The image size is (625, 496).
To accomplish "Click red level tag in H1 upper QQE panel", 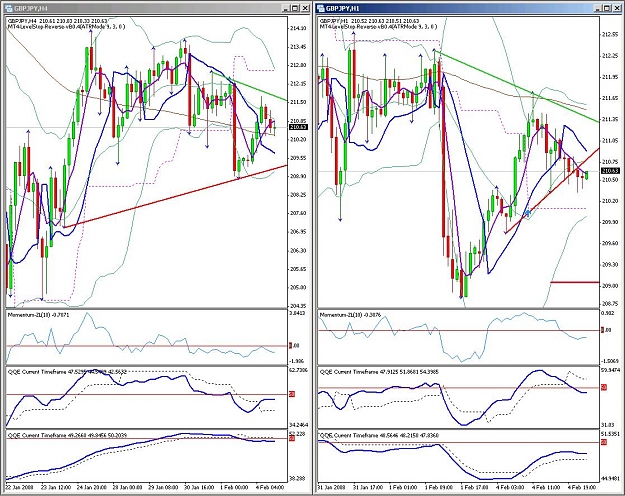I will coord(603,387).
